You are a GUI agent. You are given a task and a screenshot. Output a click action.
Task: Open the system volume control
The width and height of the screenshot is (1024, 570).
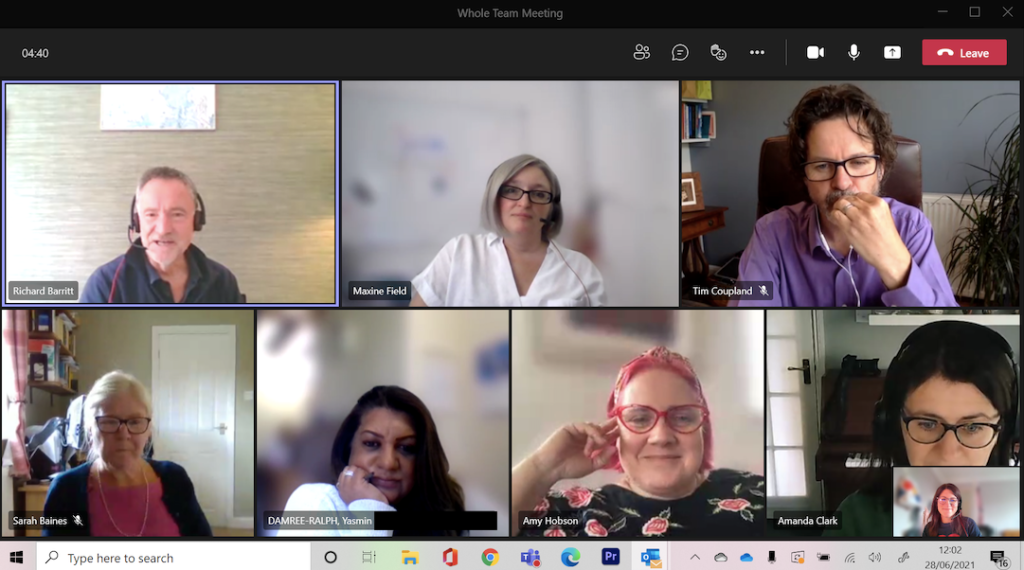point(875,557)
